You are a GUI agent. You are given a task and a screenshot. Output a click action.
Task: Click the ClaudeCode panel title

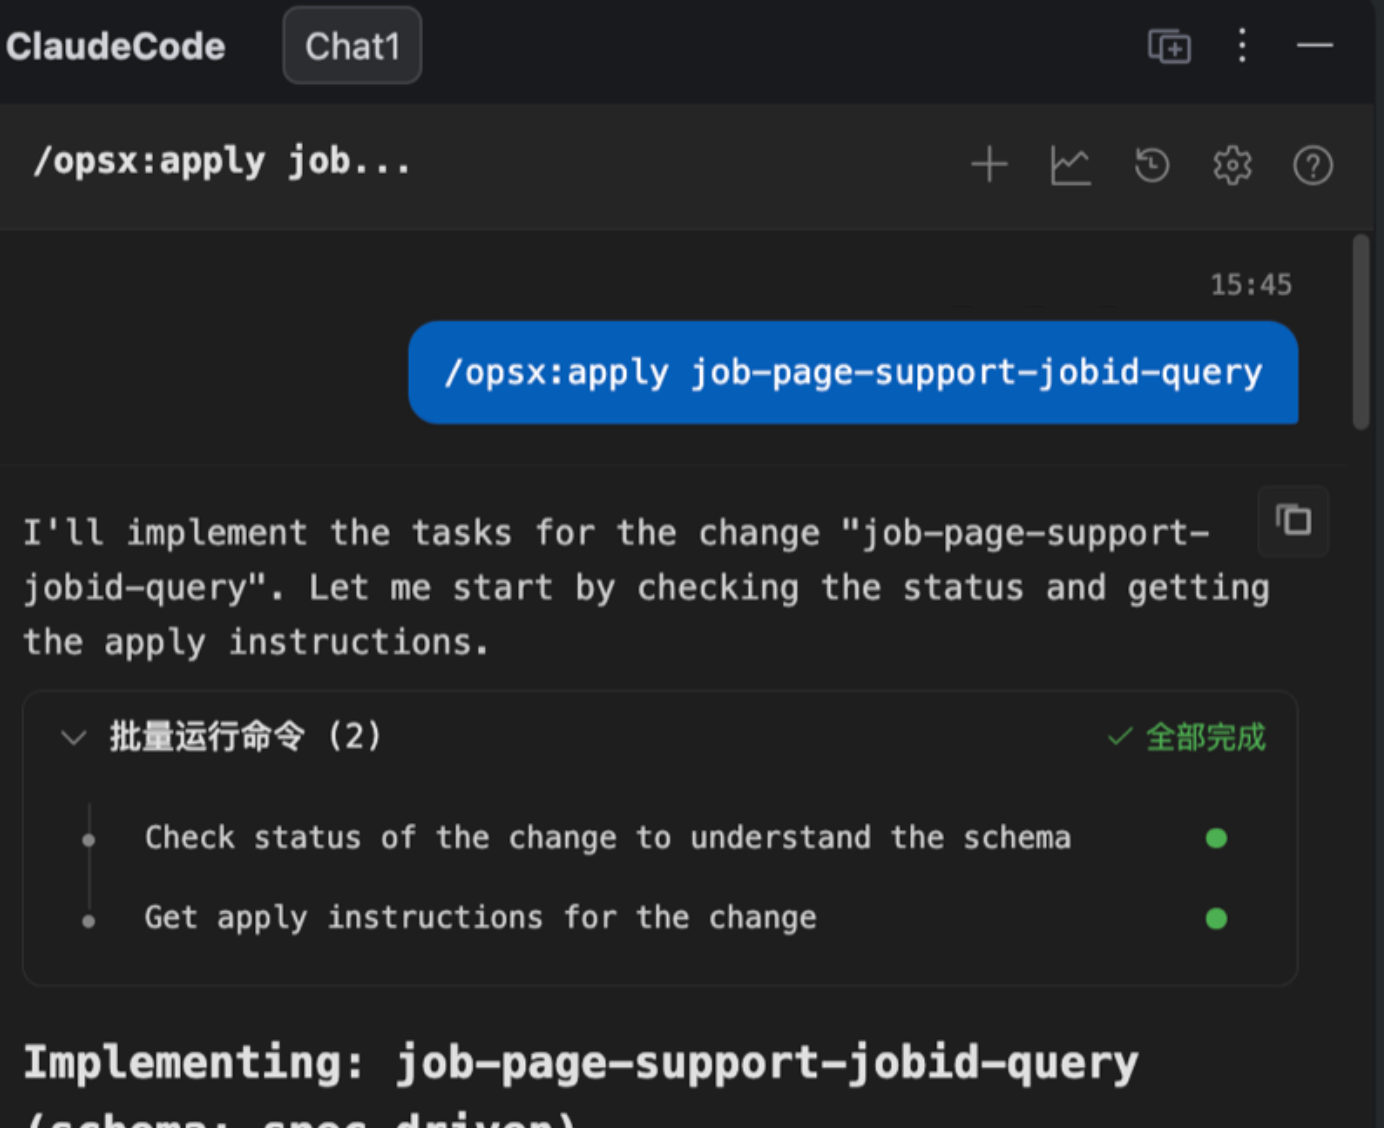[x=116, y=46]
